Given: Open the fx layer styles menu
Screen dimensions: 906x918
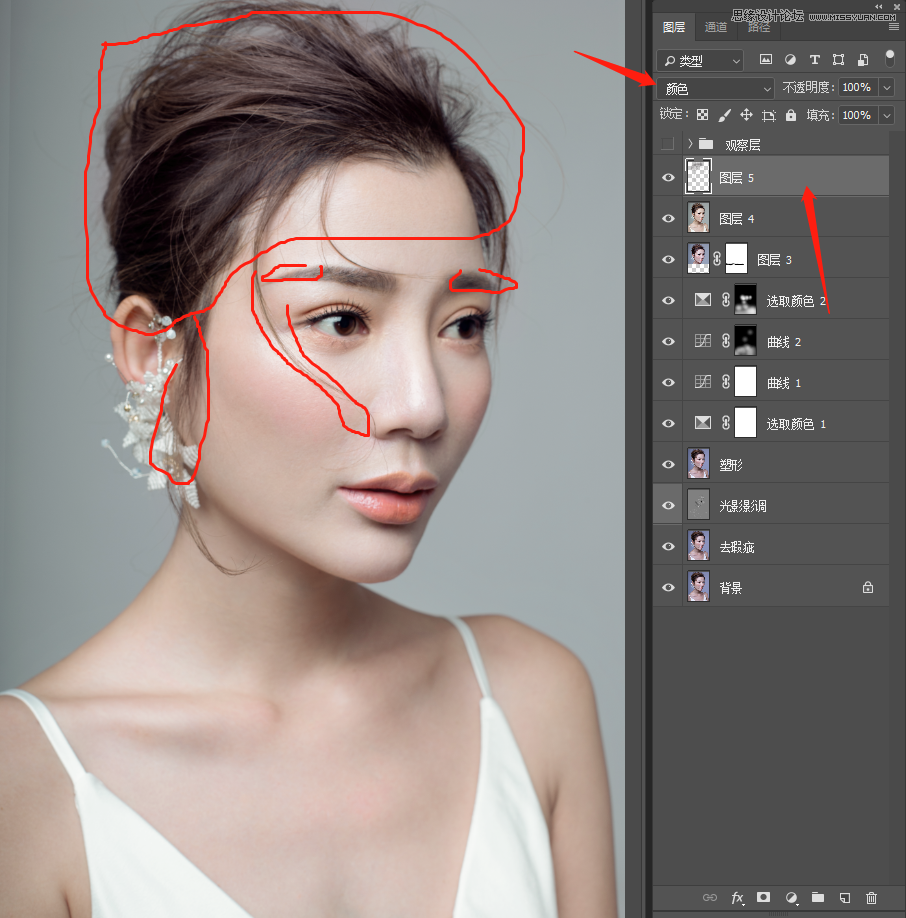Looking at the screenshot, I should click(737, 898).
